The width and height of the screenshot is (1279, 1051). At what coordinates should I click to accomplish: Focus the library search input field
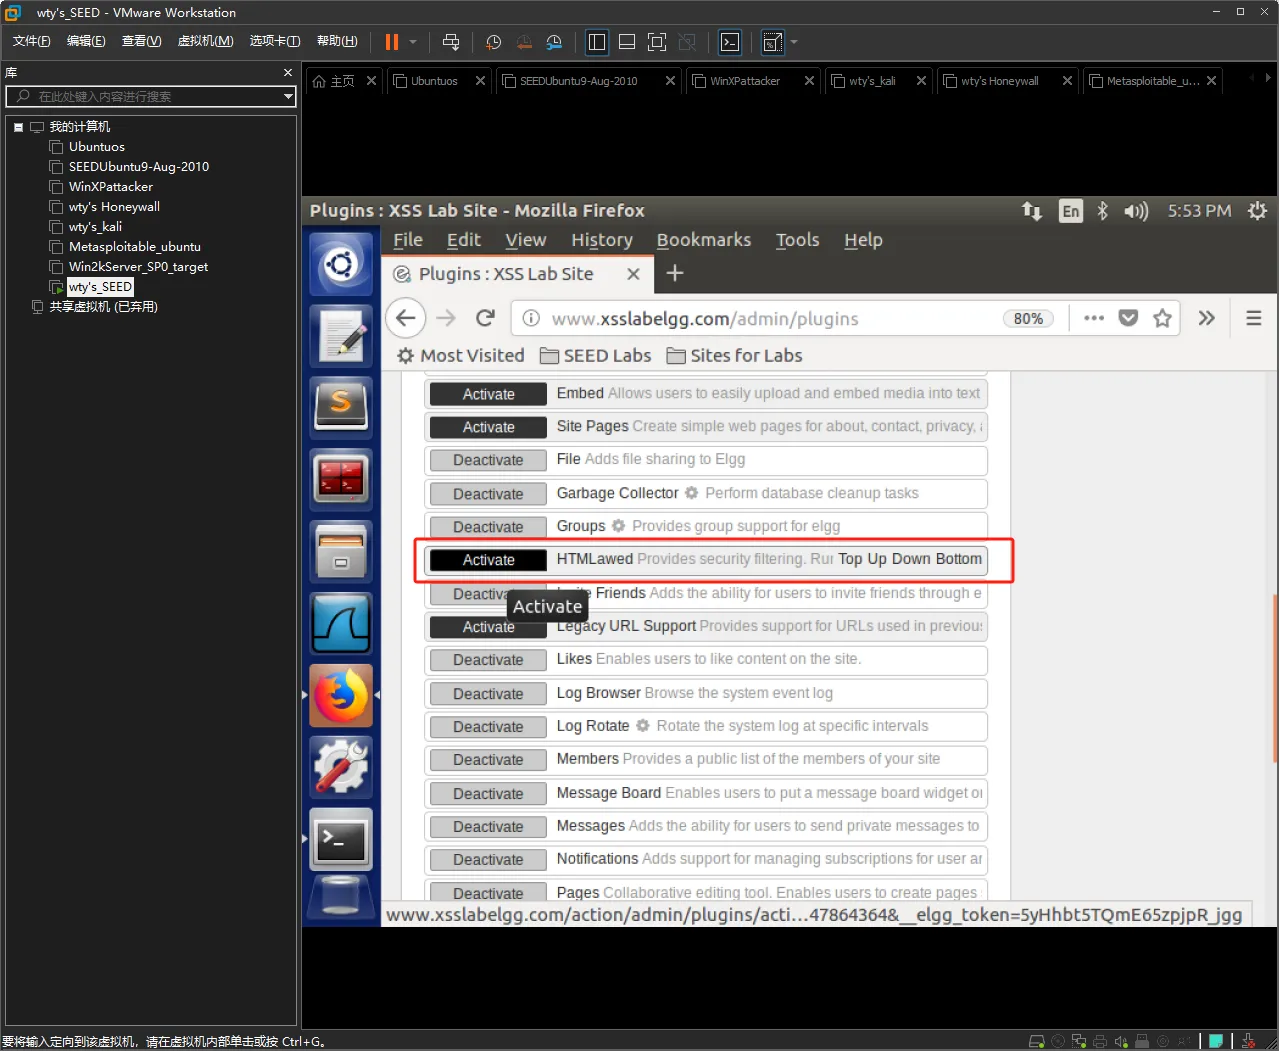coord(150,96)
